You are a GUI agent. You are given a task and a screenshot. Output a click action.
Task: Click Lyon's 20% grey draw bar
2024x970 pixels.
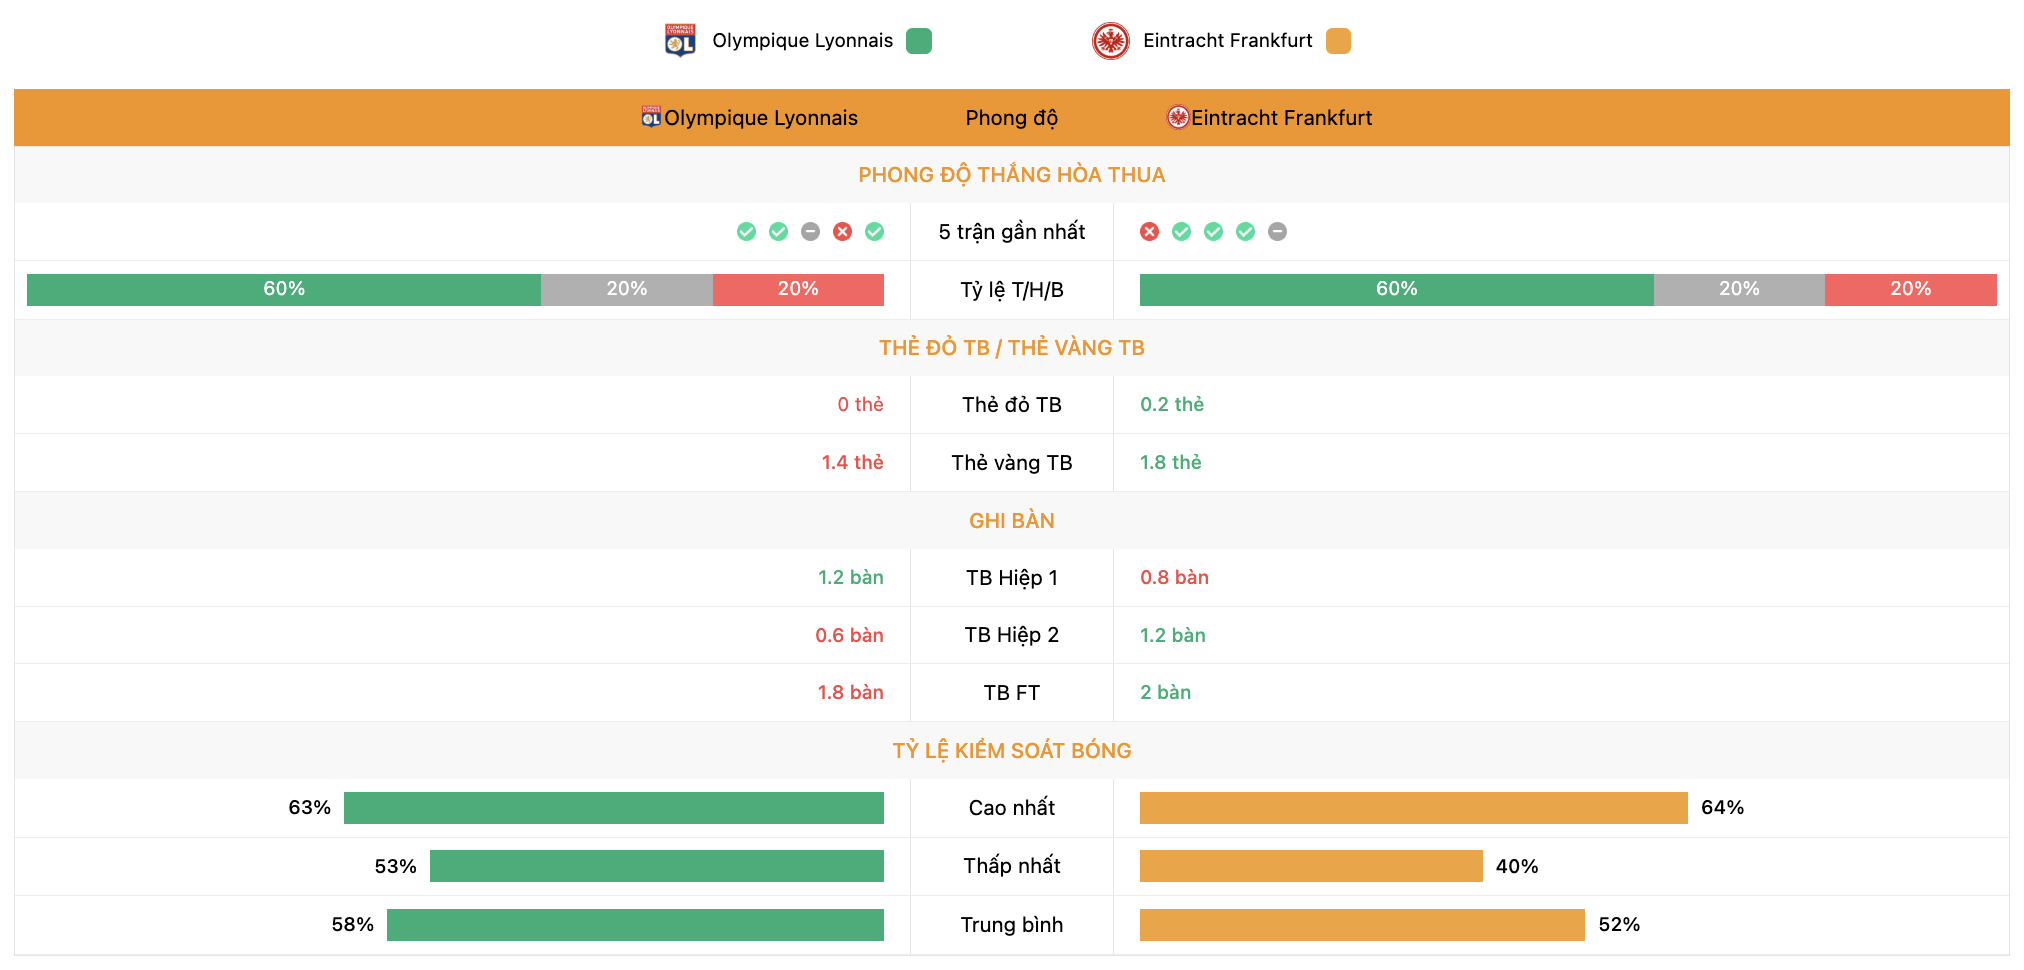coord(627,289)
